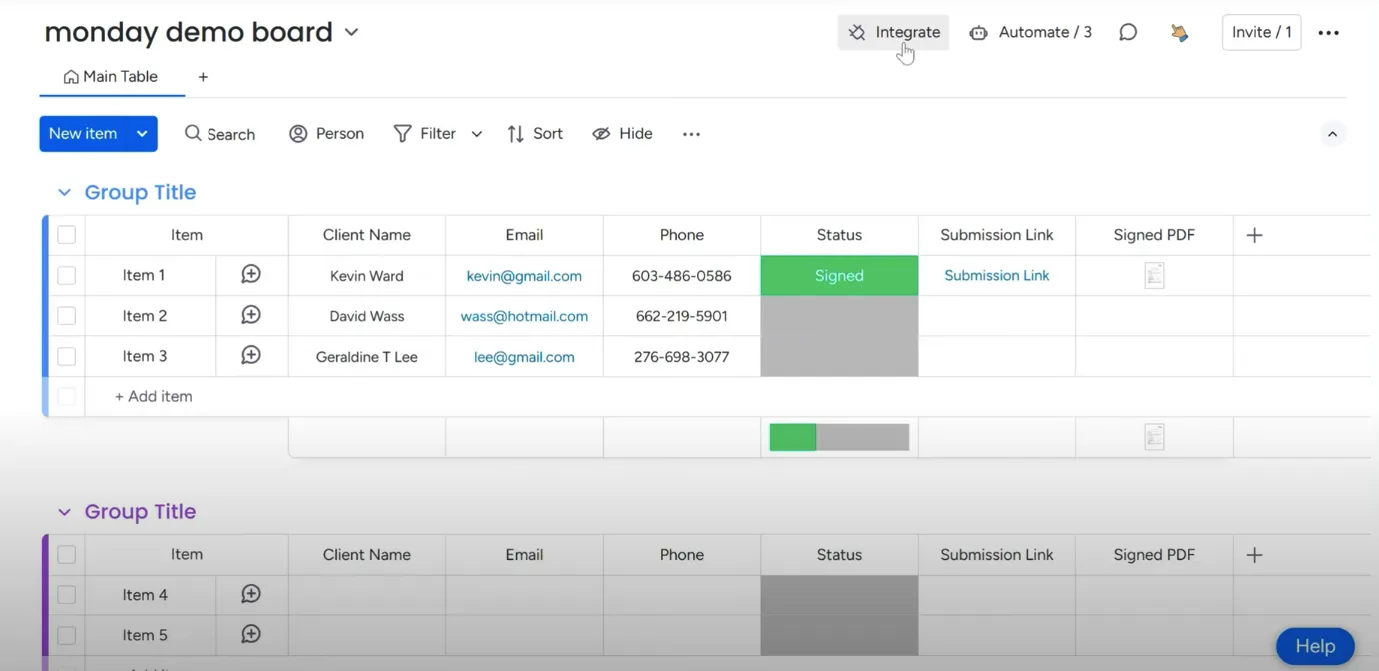Click the David Wass client name cell

(367, 316)
